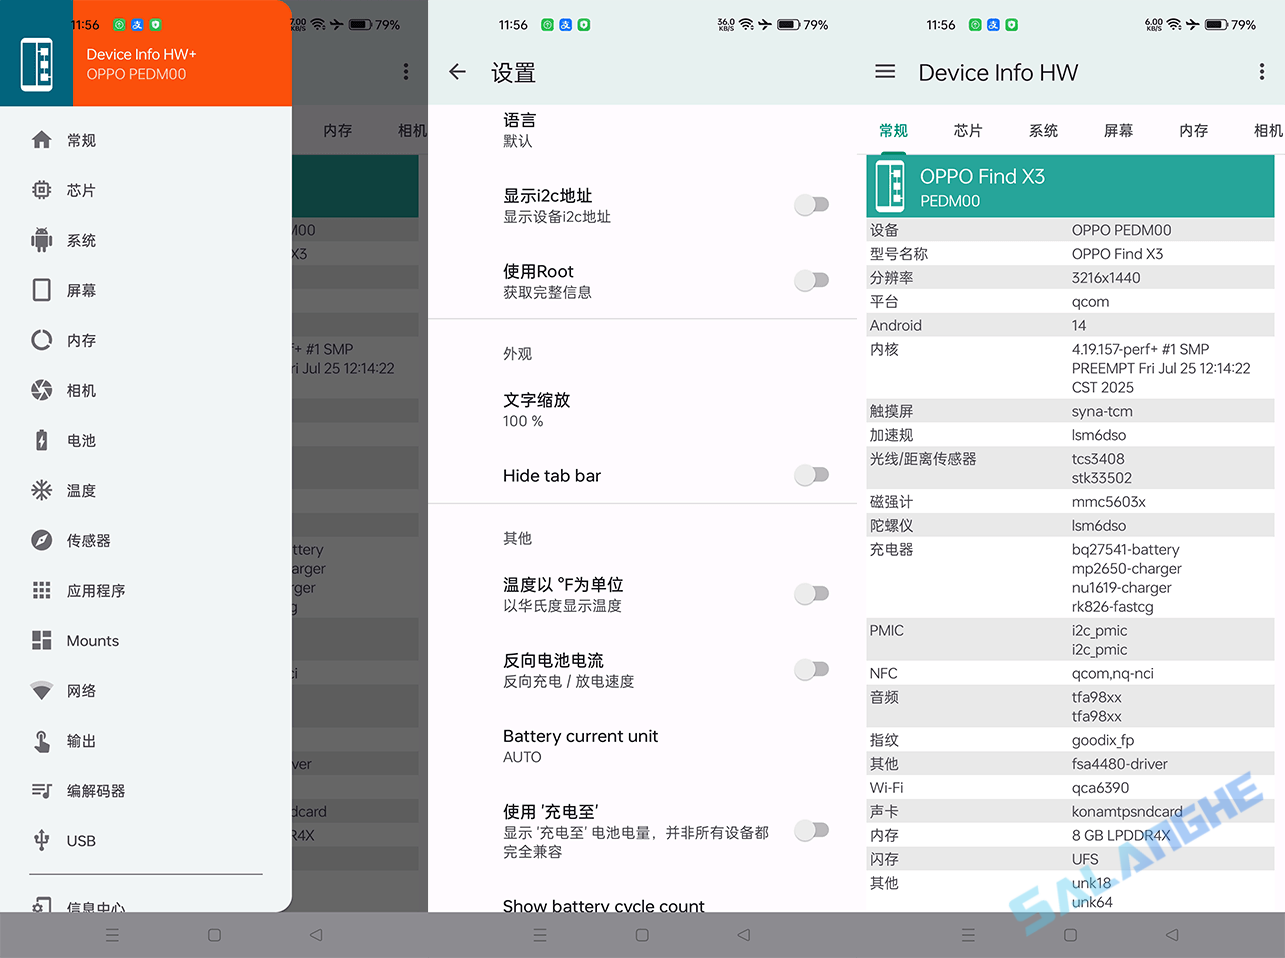Turn on the 使用Root toggle
This screenshot has width=1285, height=958.
pyautogui.click(x=812, y=280)
